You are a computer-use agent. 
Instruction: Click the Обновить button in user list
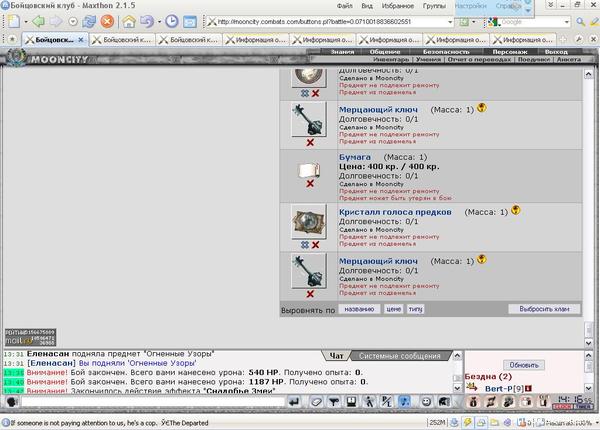click(x=524, y=365)
